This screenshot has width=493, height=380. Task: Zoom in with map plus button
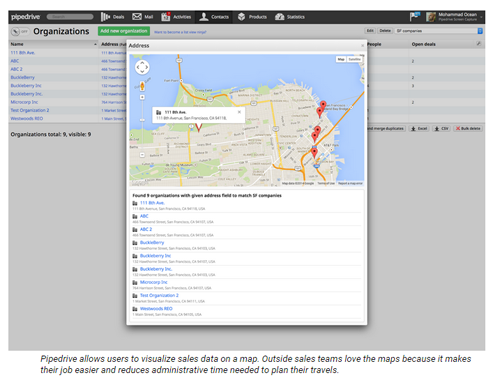[x=142, y=97]
